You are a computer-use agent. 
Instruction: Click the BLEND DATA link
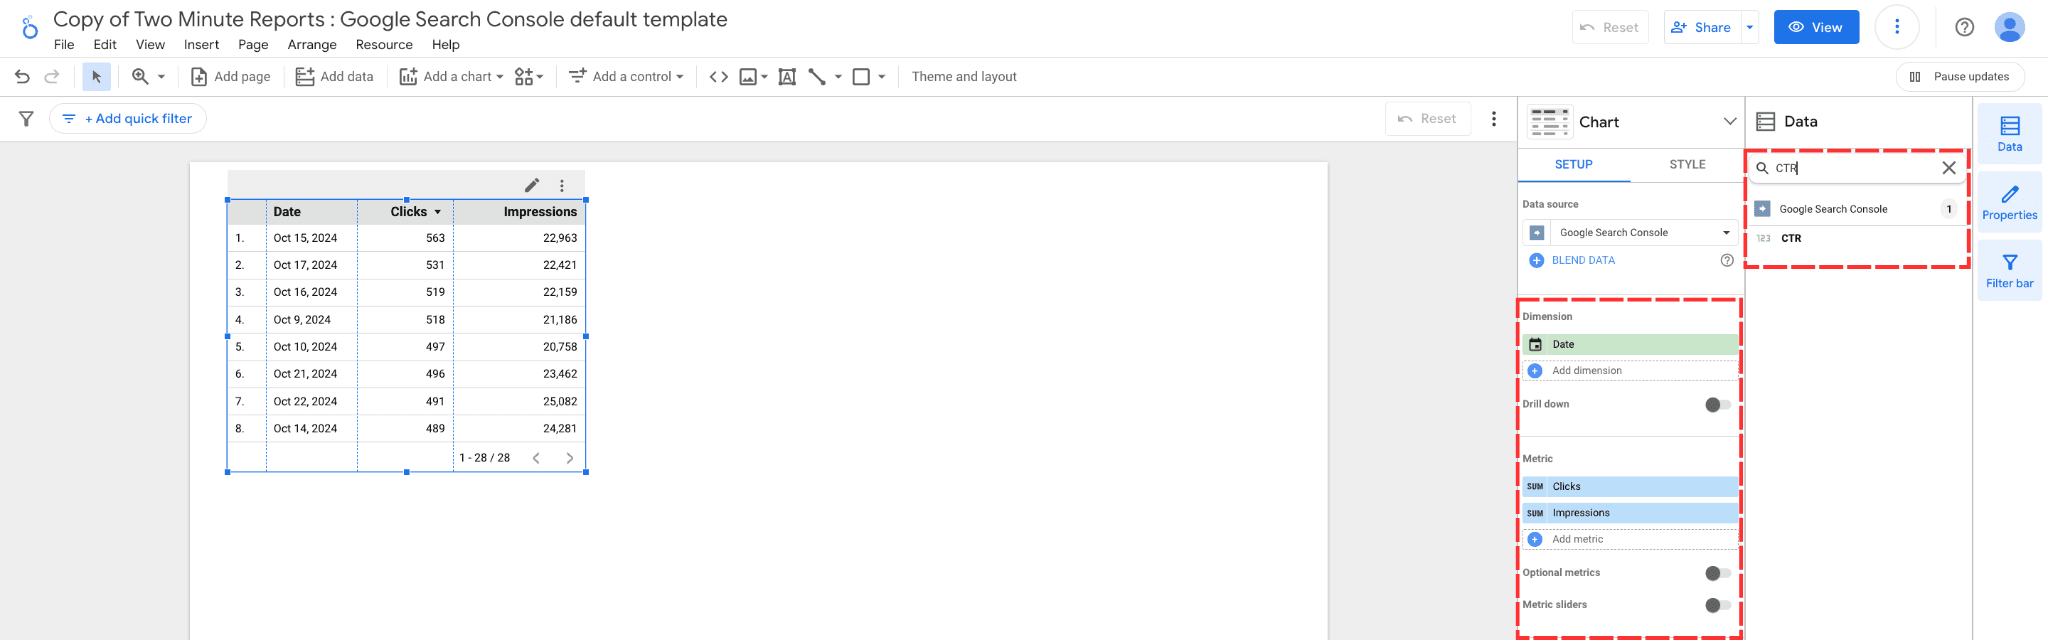tap(1583, 260)
